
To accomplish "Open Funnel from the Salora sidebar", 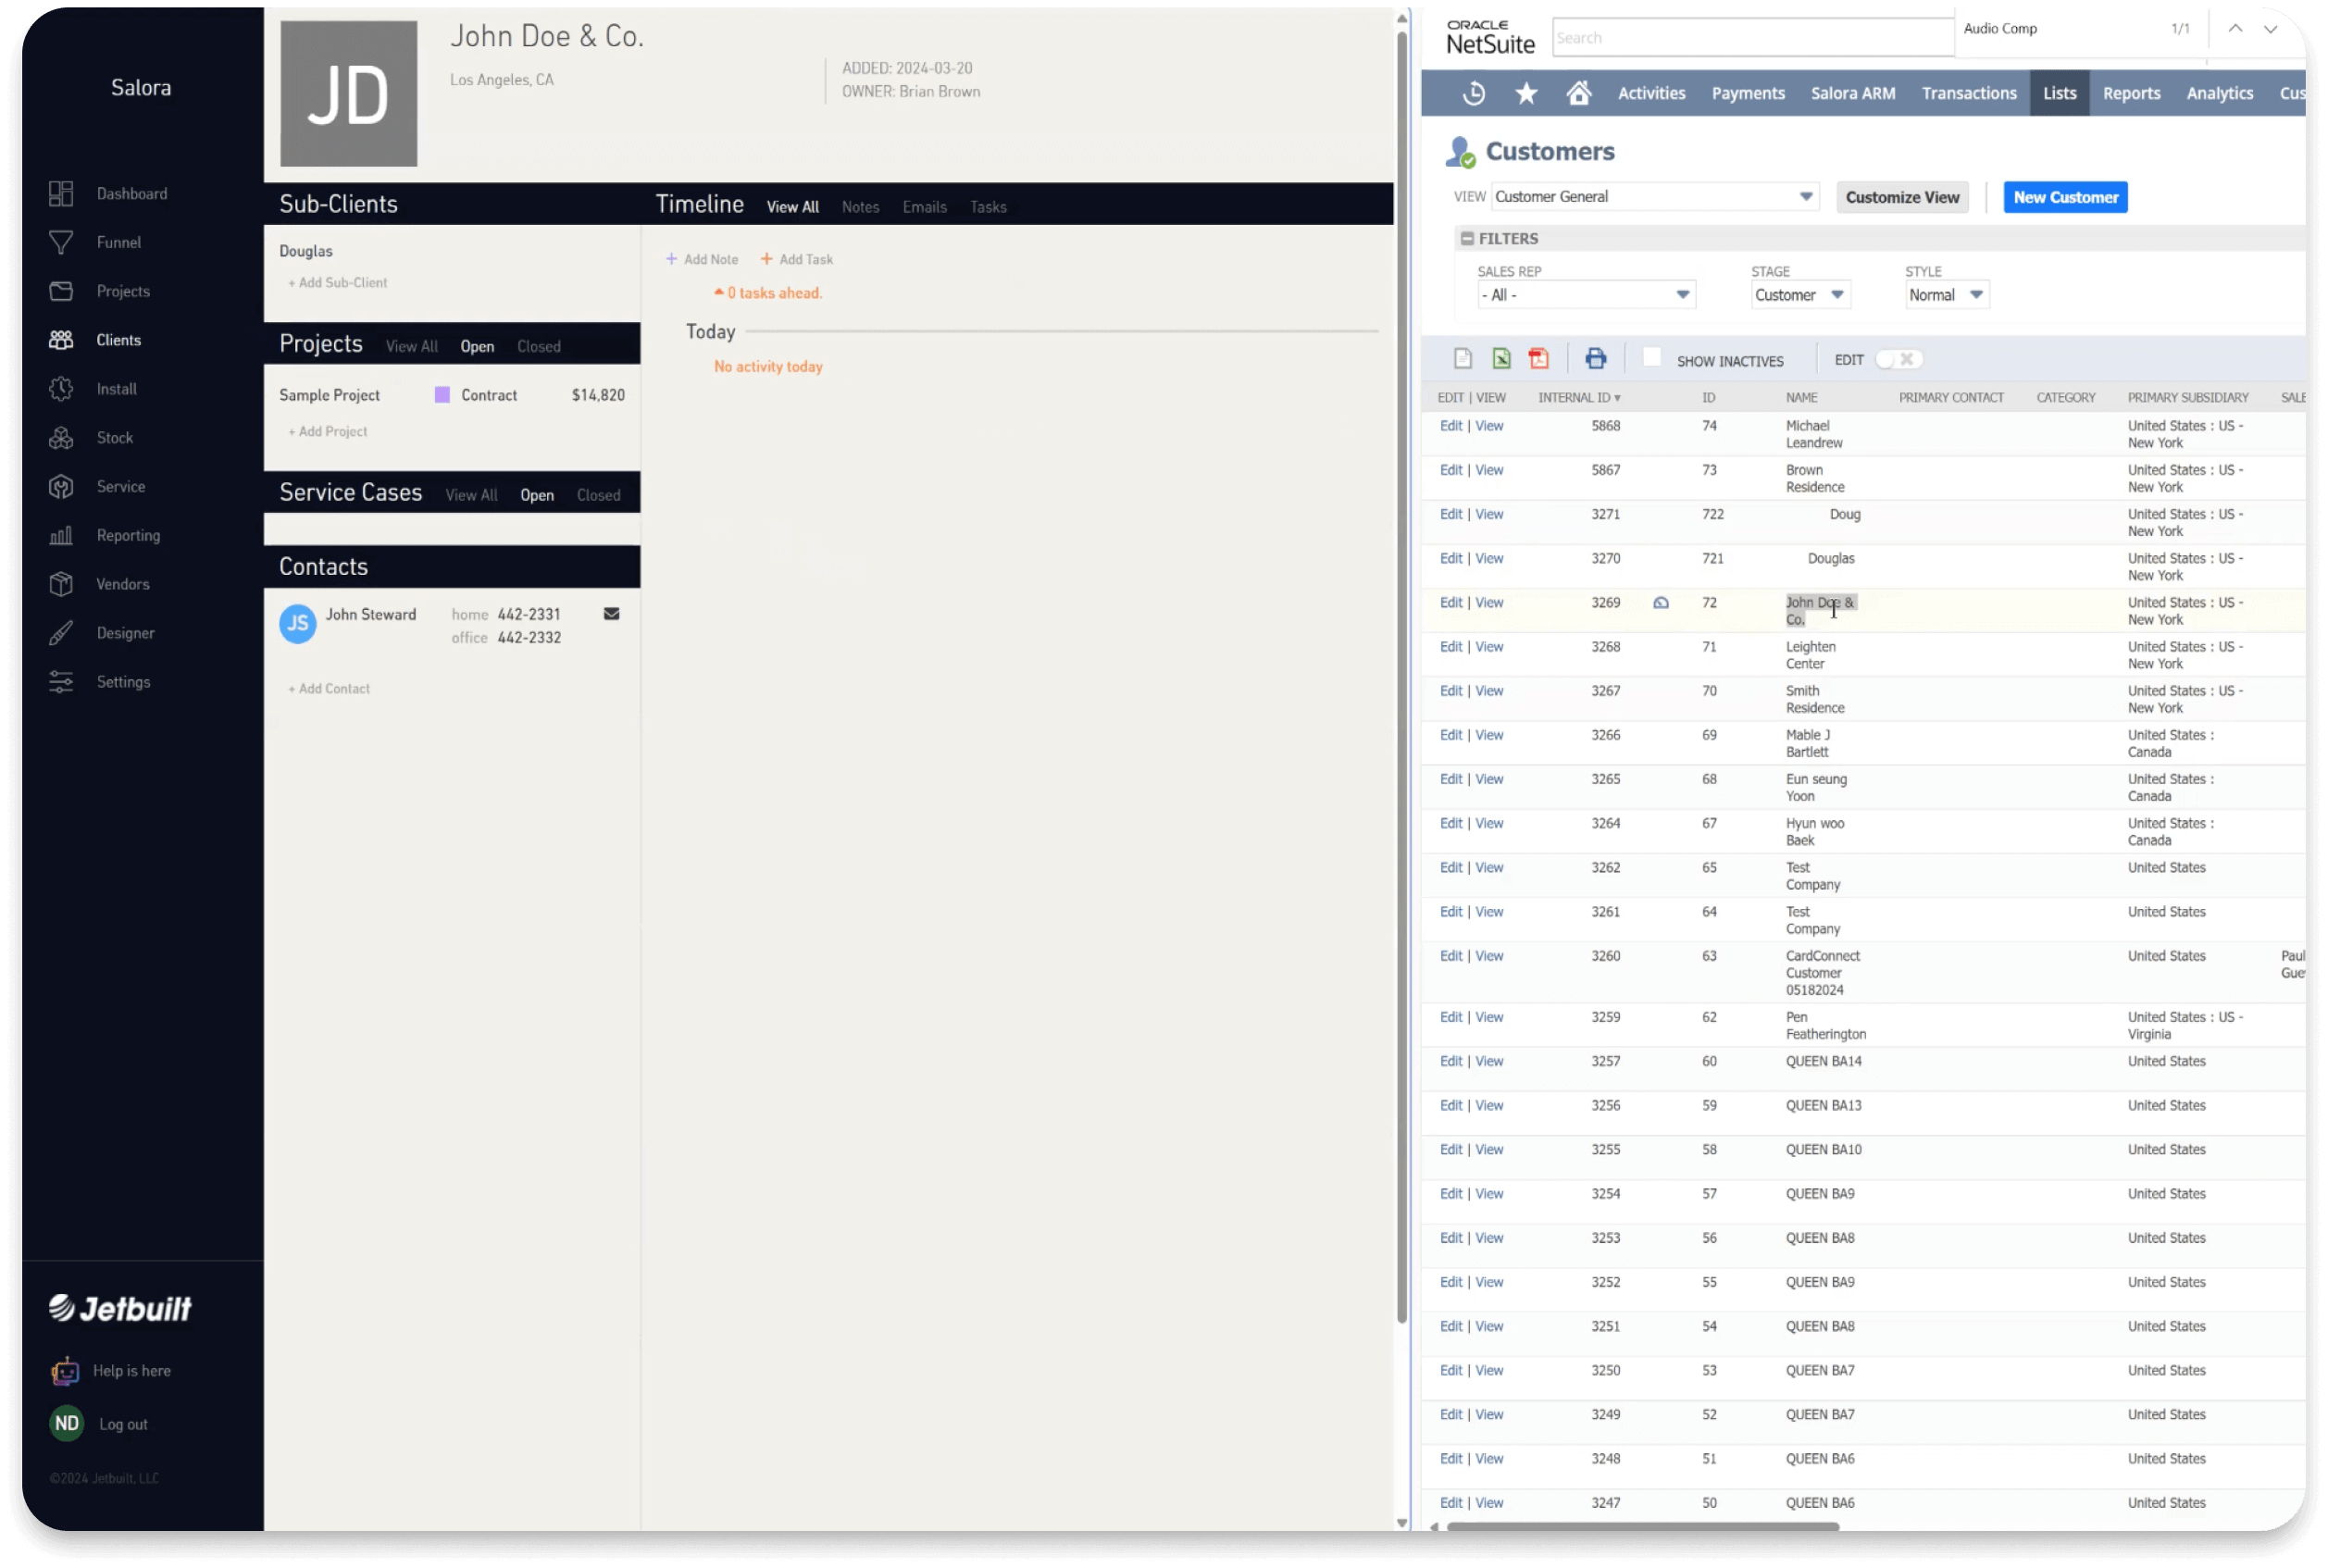I will [x=118, y=242].
